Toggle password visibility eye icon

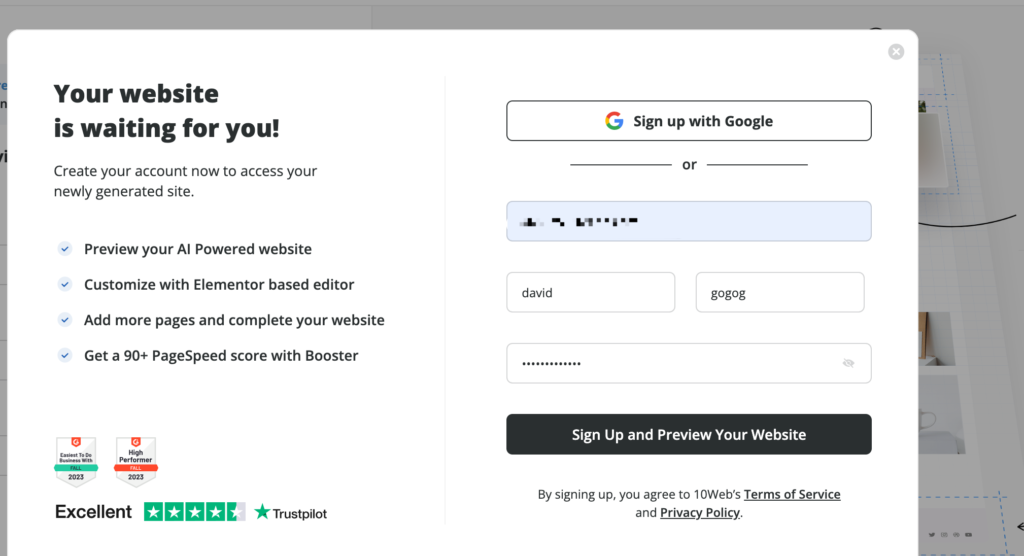(848, 363)
